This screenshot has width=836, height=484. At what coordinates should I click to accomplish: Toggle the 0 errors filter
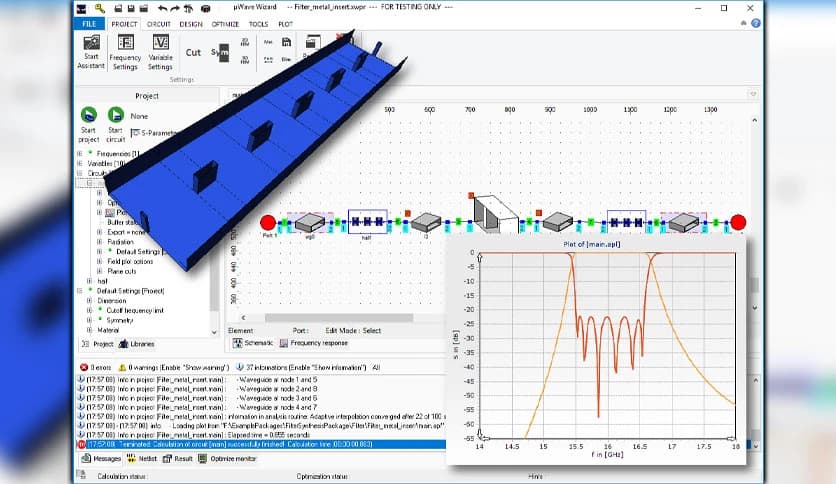(95, 367)
